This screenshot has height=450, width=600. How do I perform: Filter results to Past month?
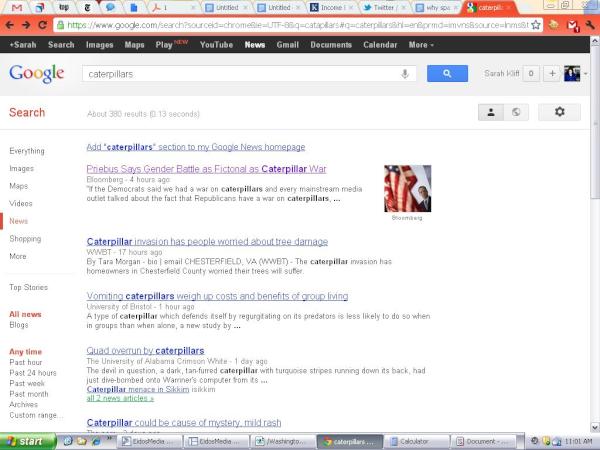click(x=29, y=394)
